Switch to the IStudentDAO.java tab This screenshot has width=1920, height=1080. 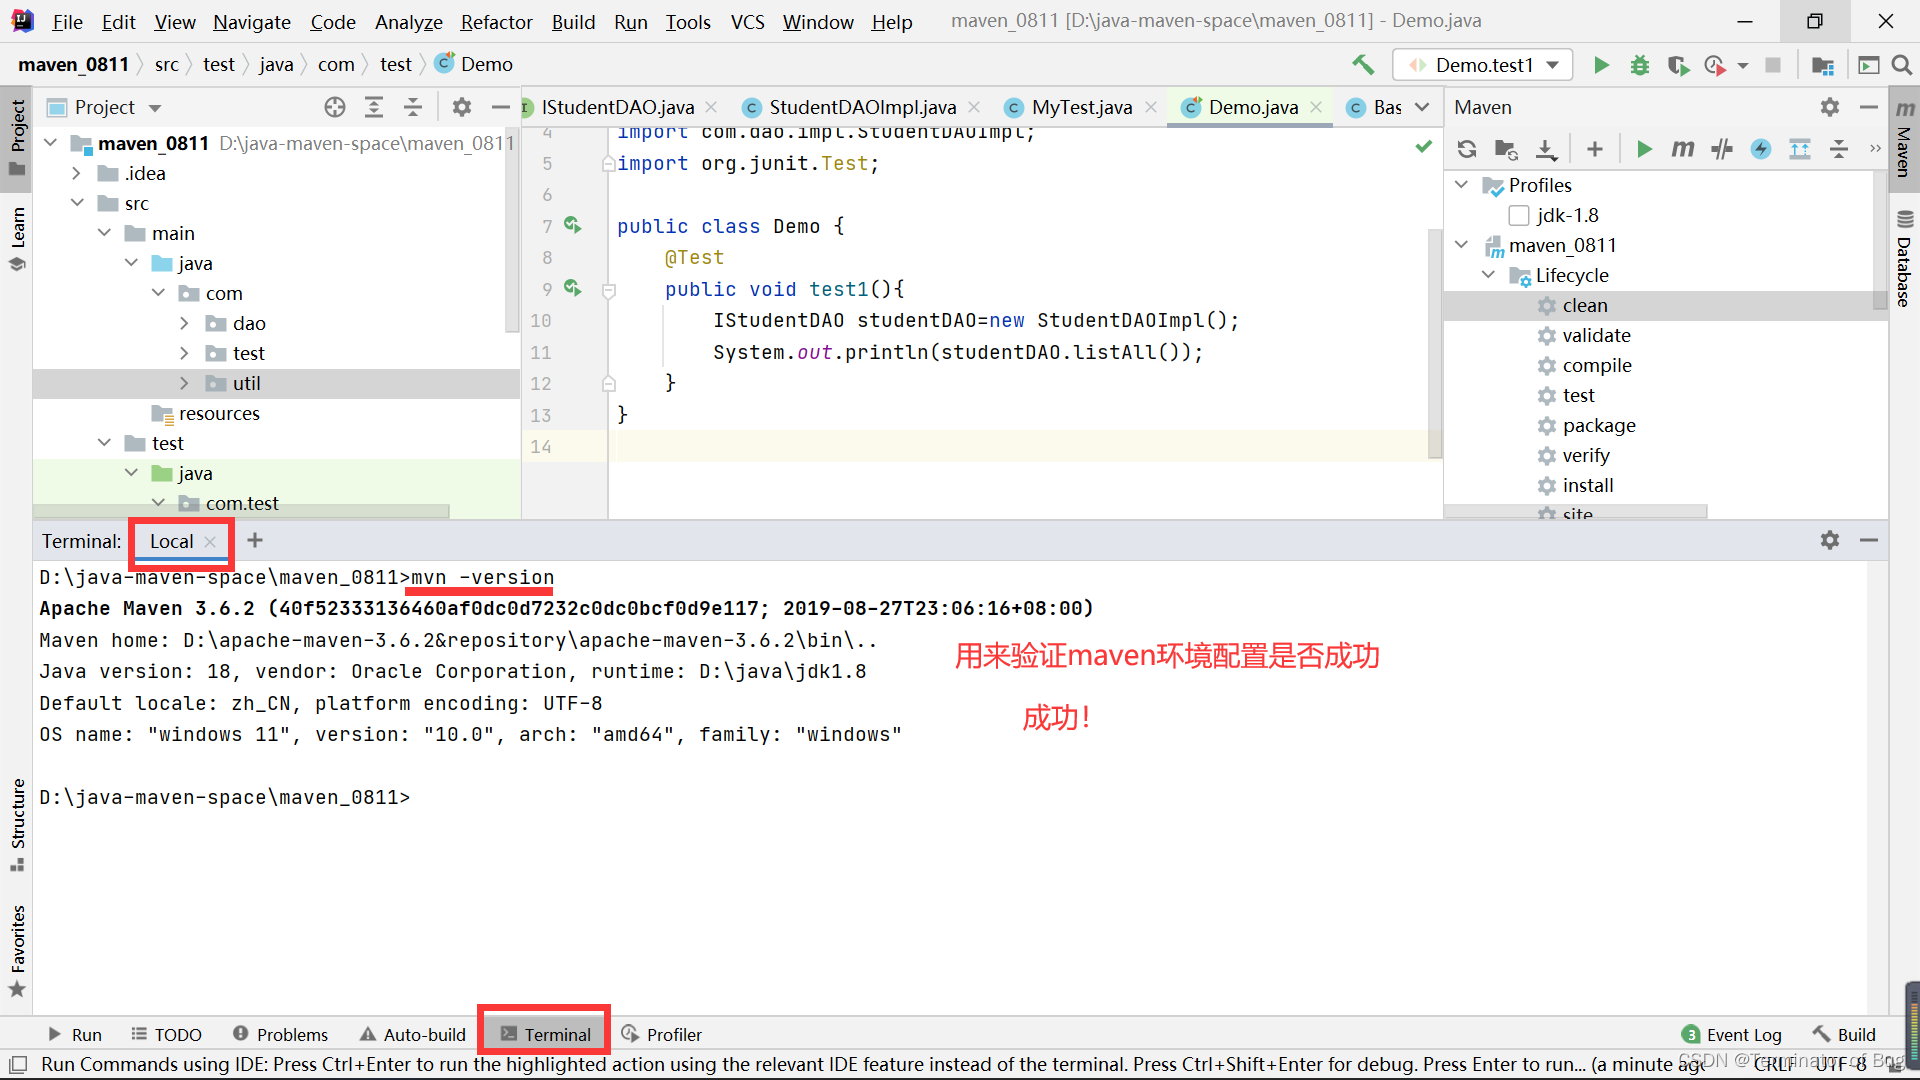coord(617,107)
